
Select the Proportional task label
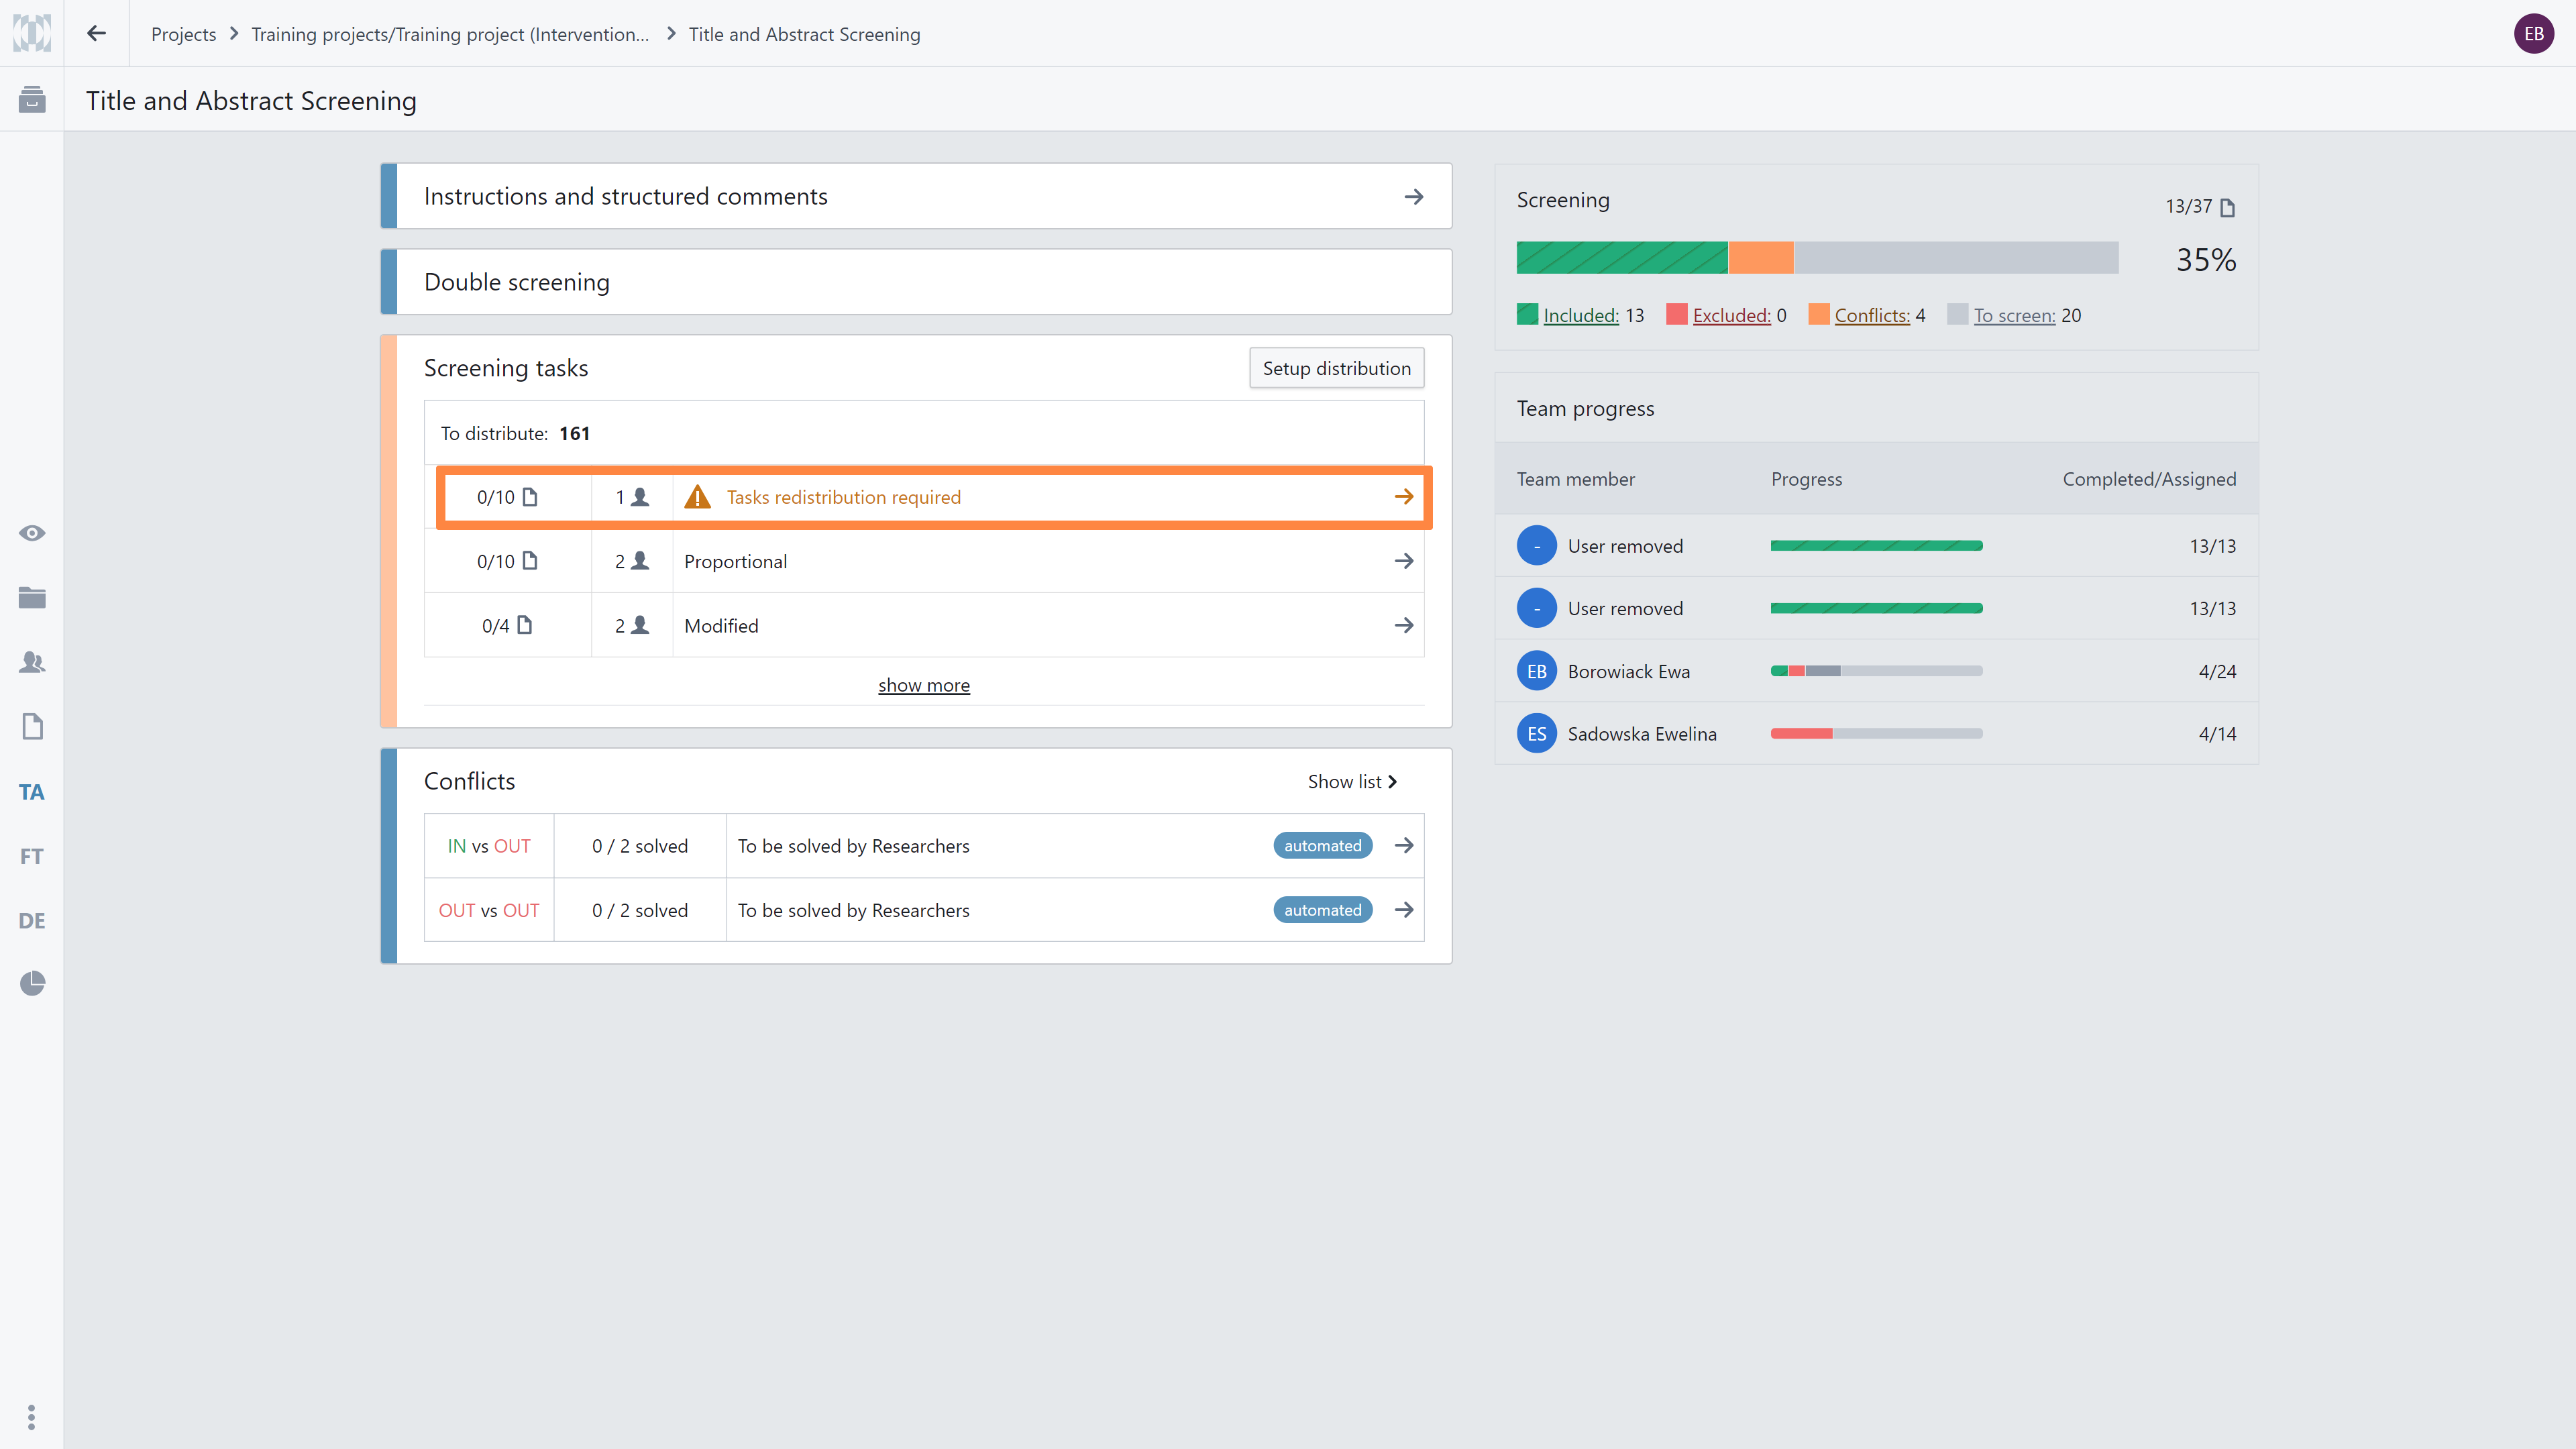(735, 562)
